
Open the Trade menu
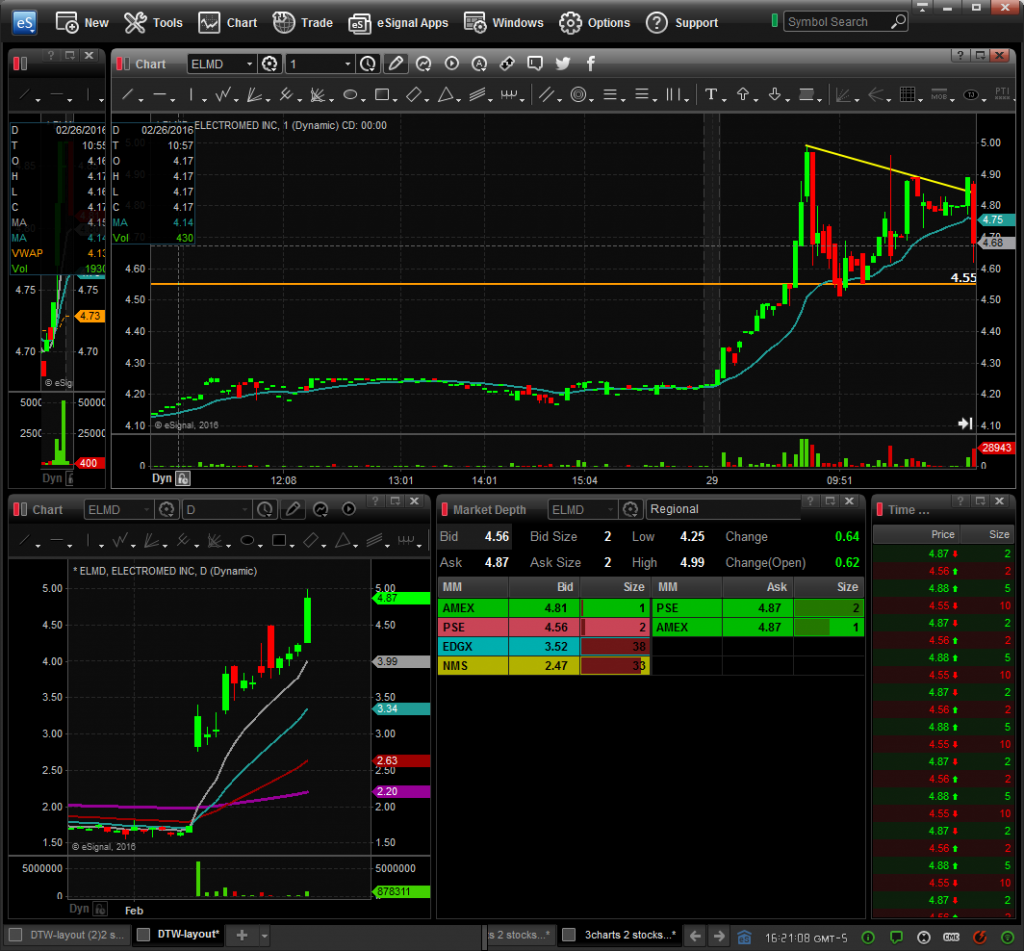pyautogui.click(x=302, y=23)
